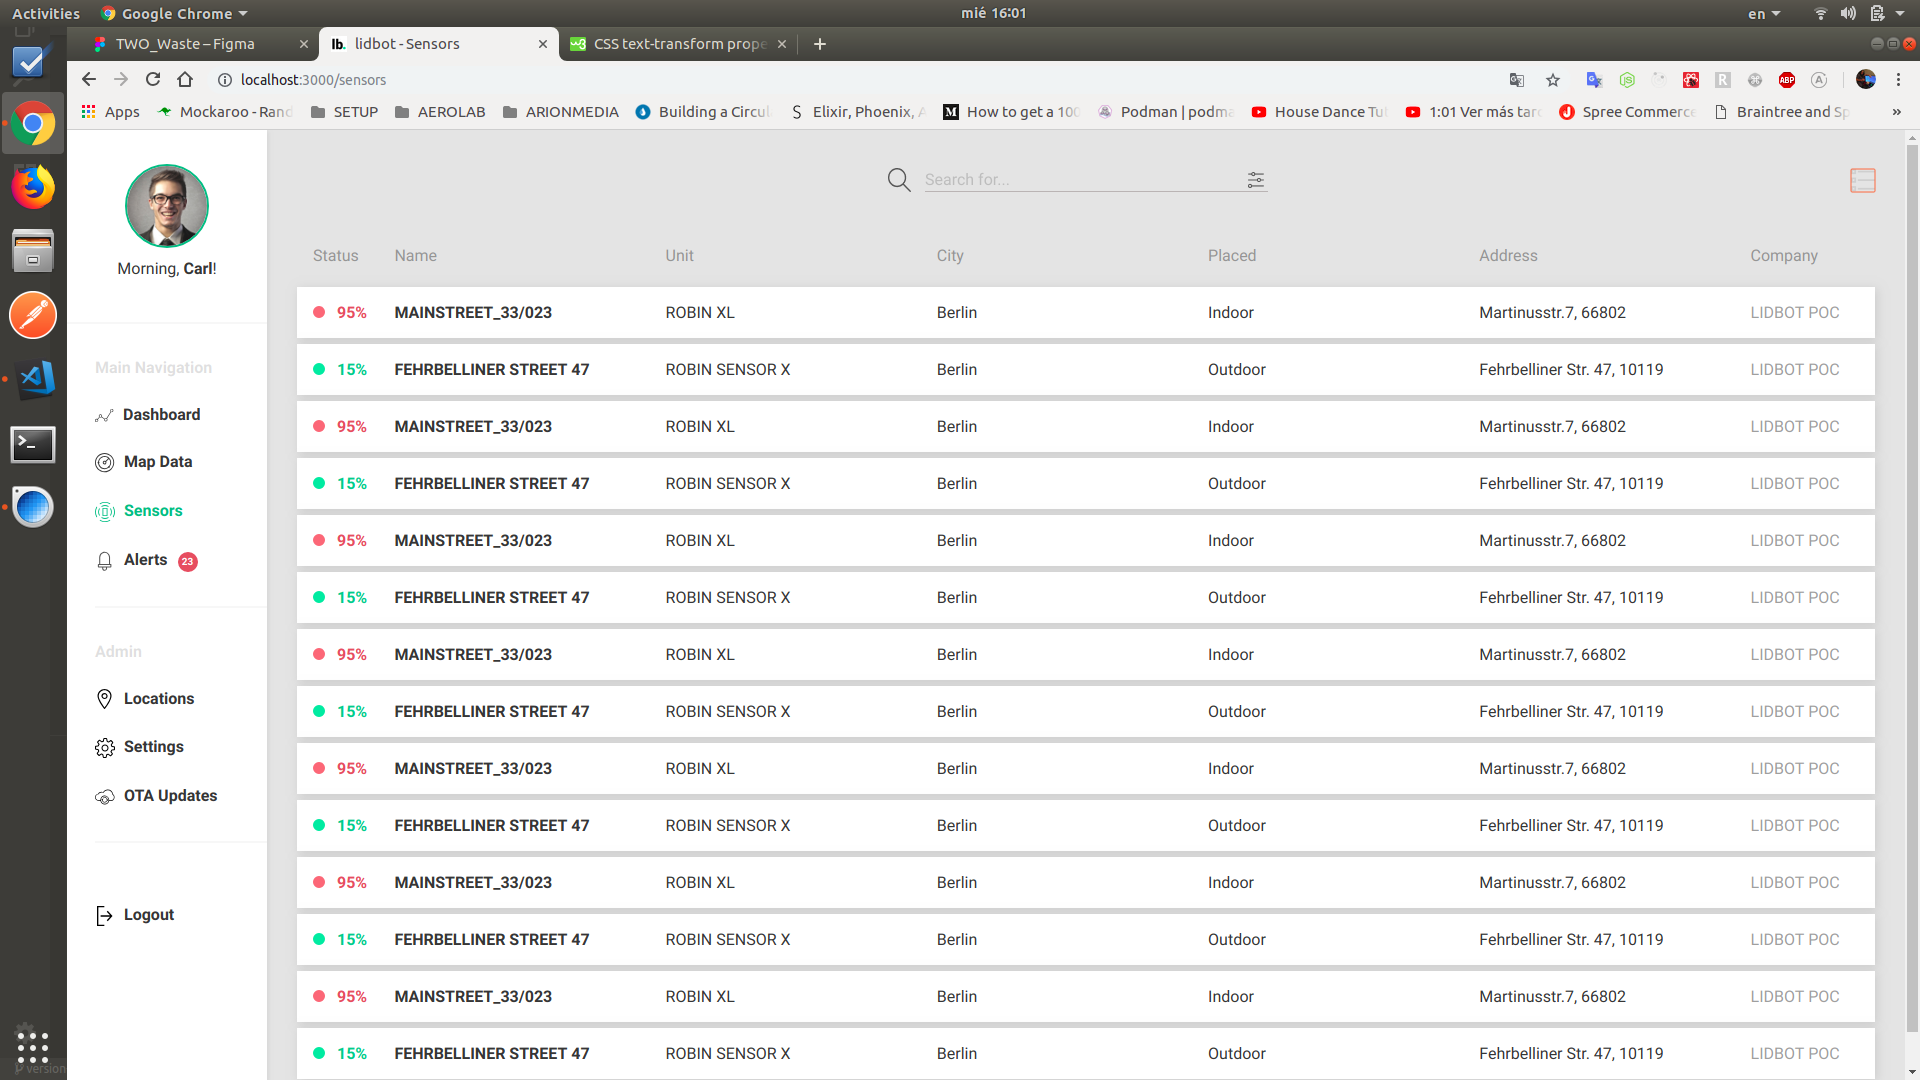Launch Firefox from the dock

tap(33, 186)
